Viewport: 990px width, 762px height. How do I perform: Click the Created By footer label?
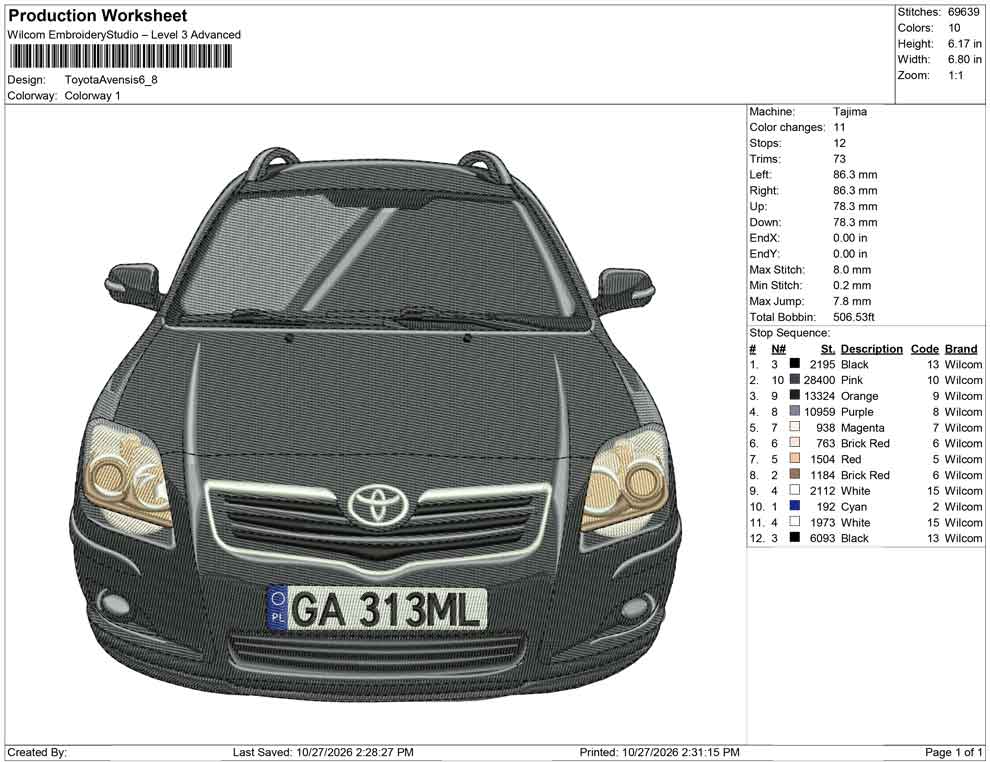pos(37,752)
